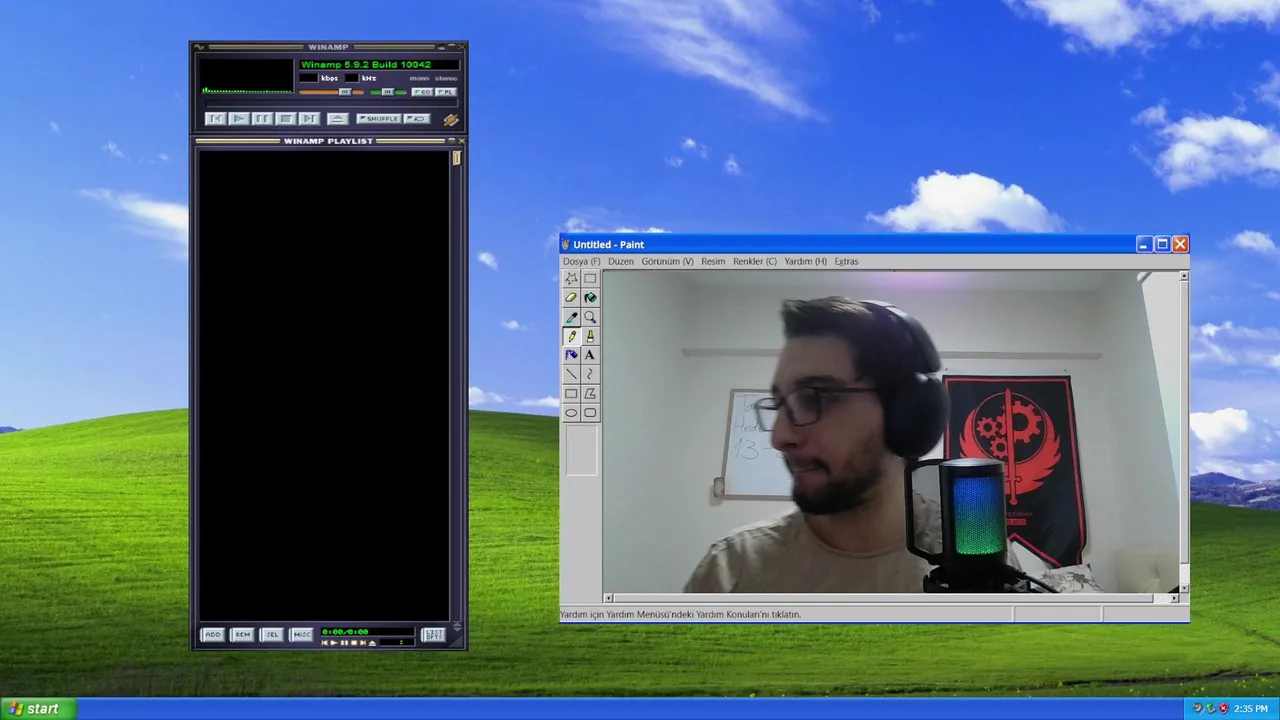Activate the Magnifier tool in Paint
Image resolution: width=1280 pixels, height=720 pixels.
(590, 317)
